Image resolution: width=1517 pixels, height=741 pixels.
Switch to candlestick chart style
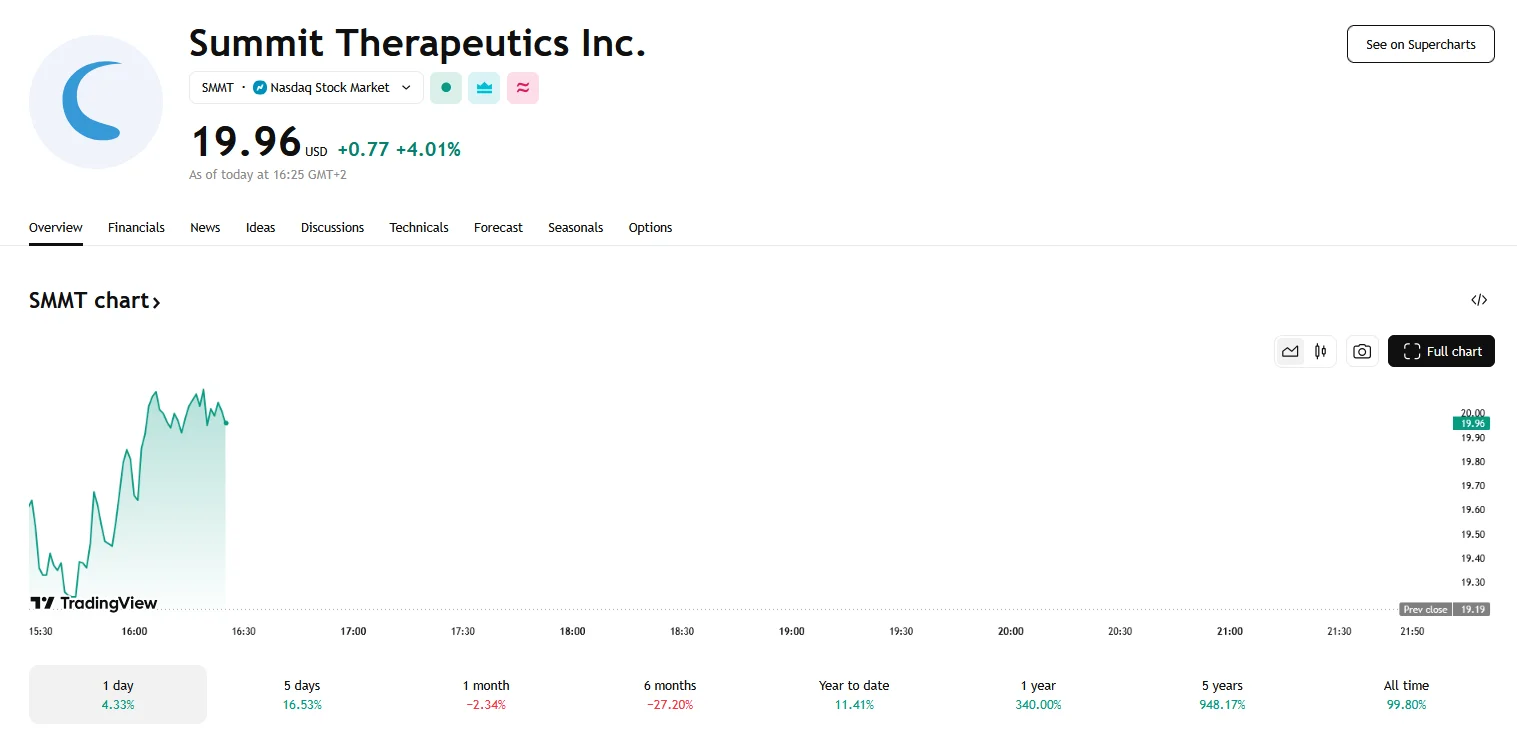[x=1321, y=351]
